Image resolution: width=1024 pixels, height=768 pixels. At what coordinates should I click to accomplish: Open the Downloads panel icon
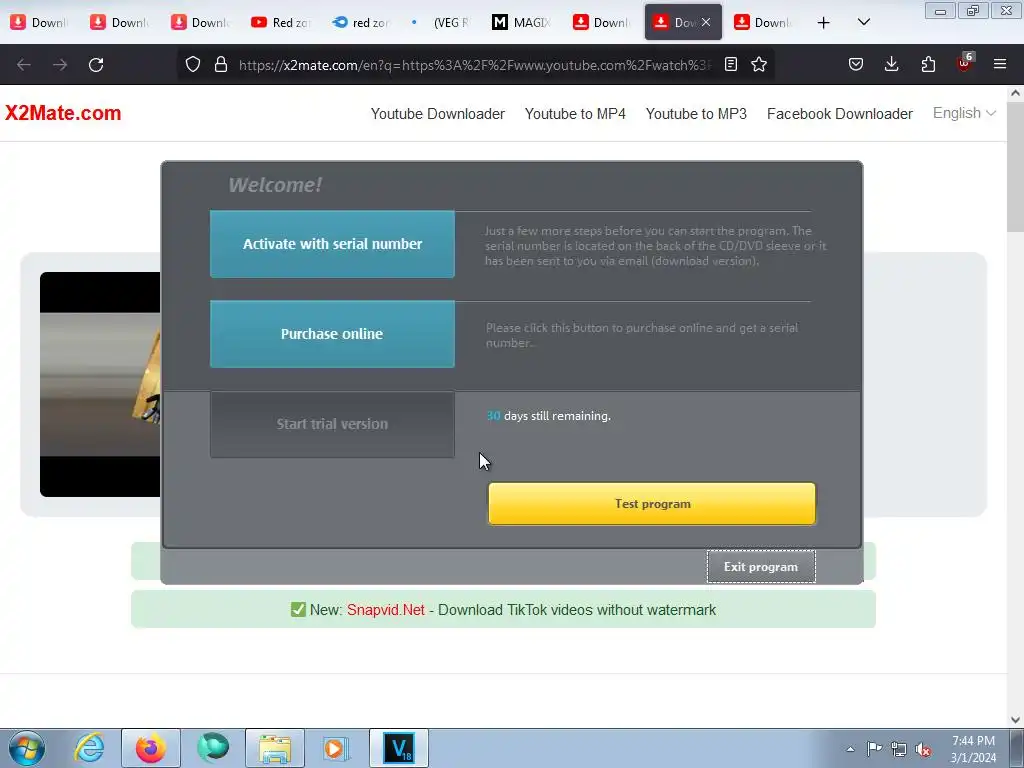(891, 65)
